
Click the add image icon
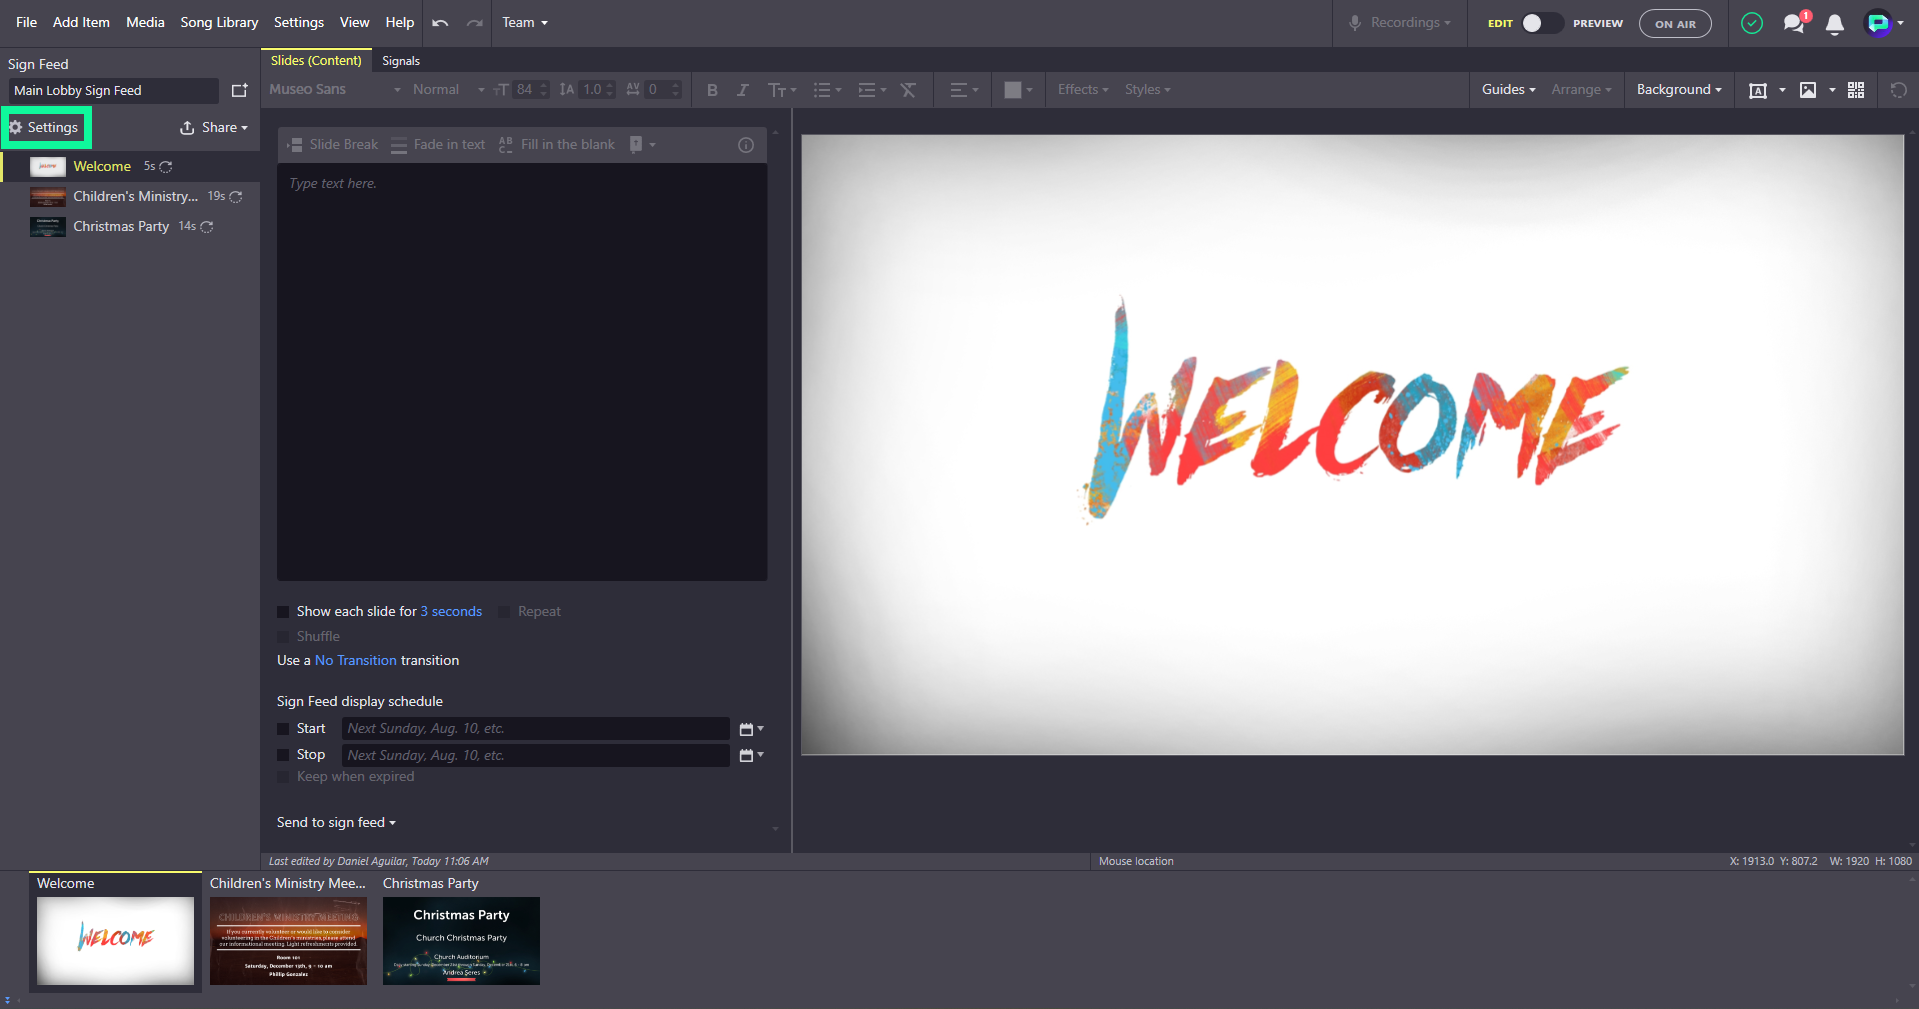[1808, 90]
